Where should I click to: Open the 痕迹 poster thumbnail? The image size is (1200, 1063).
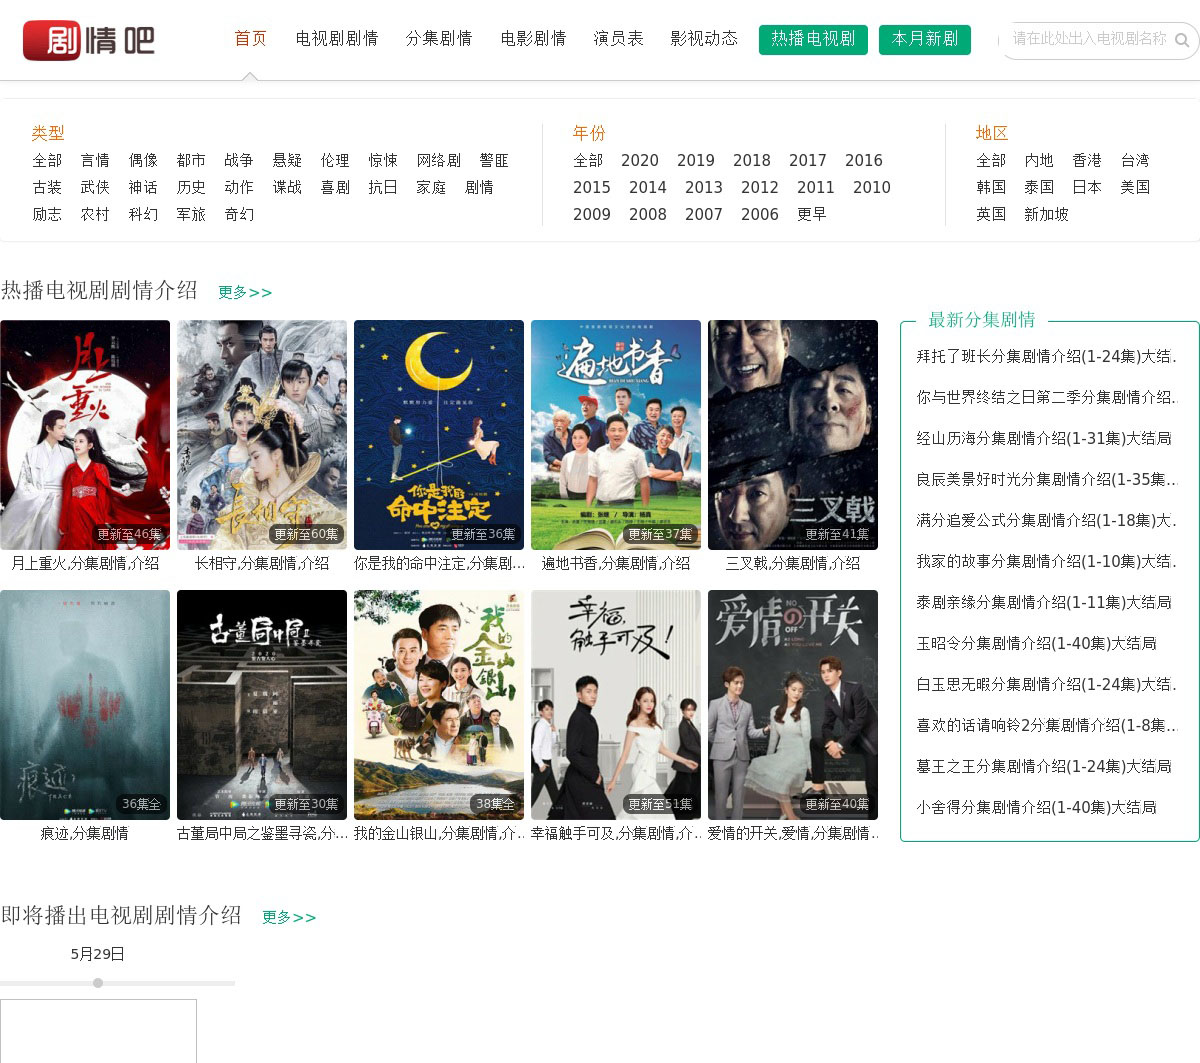tap(85, 705)
